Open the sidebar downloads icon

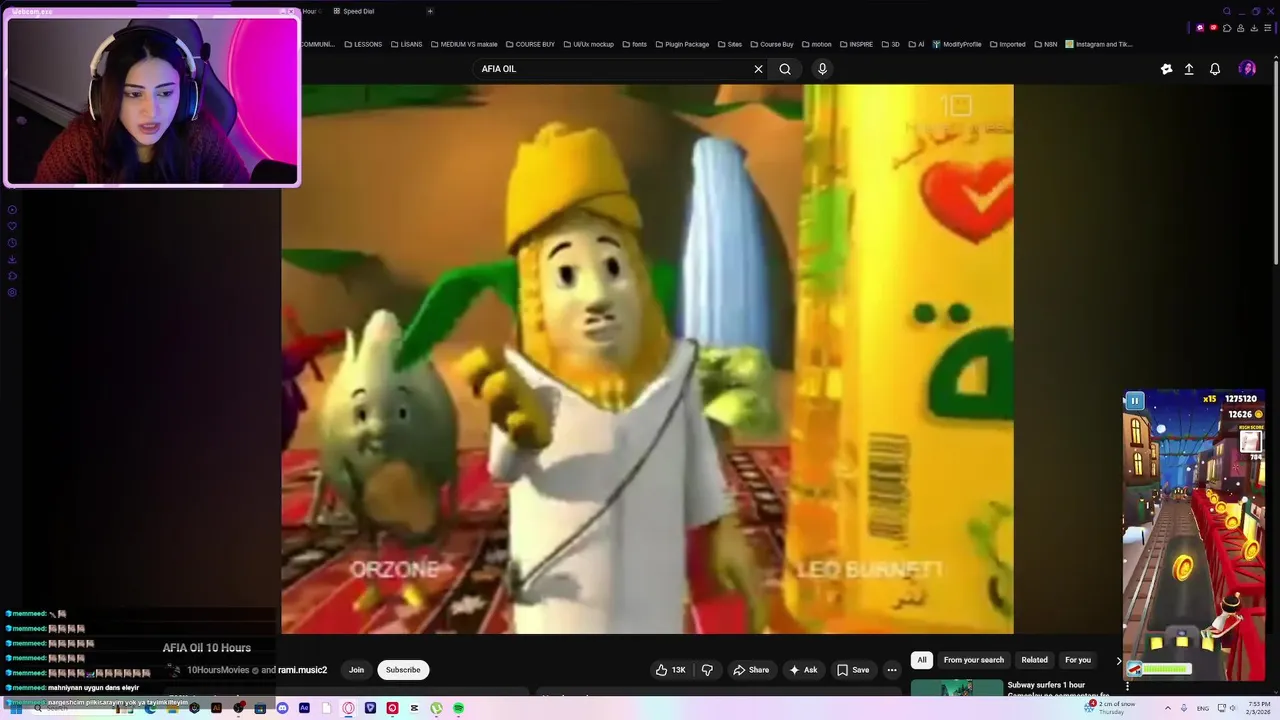click(12, 259)
